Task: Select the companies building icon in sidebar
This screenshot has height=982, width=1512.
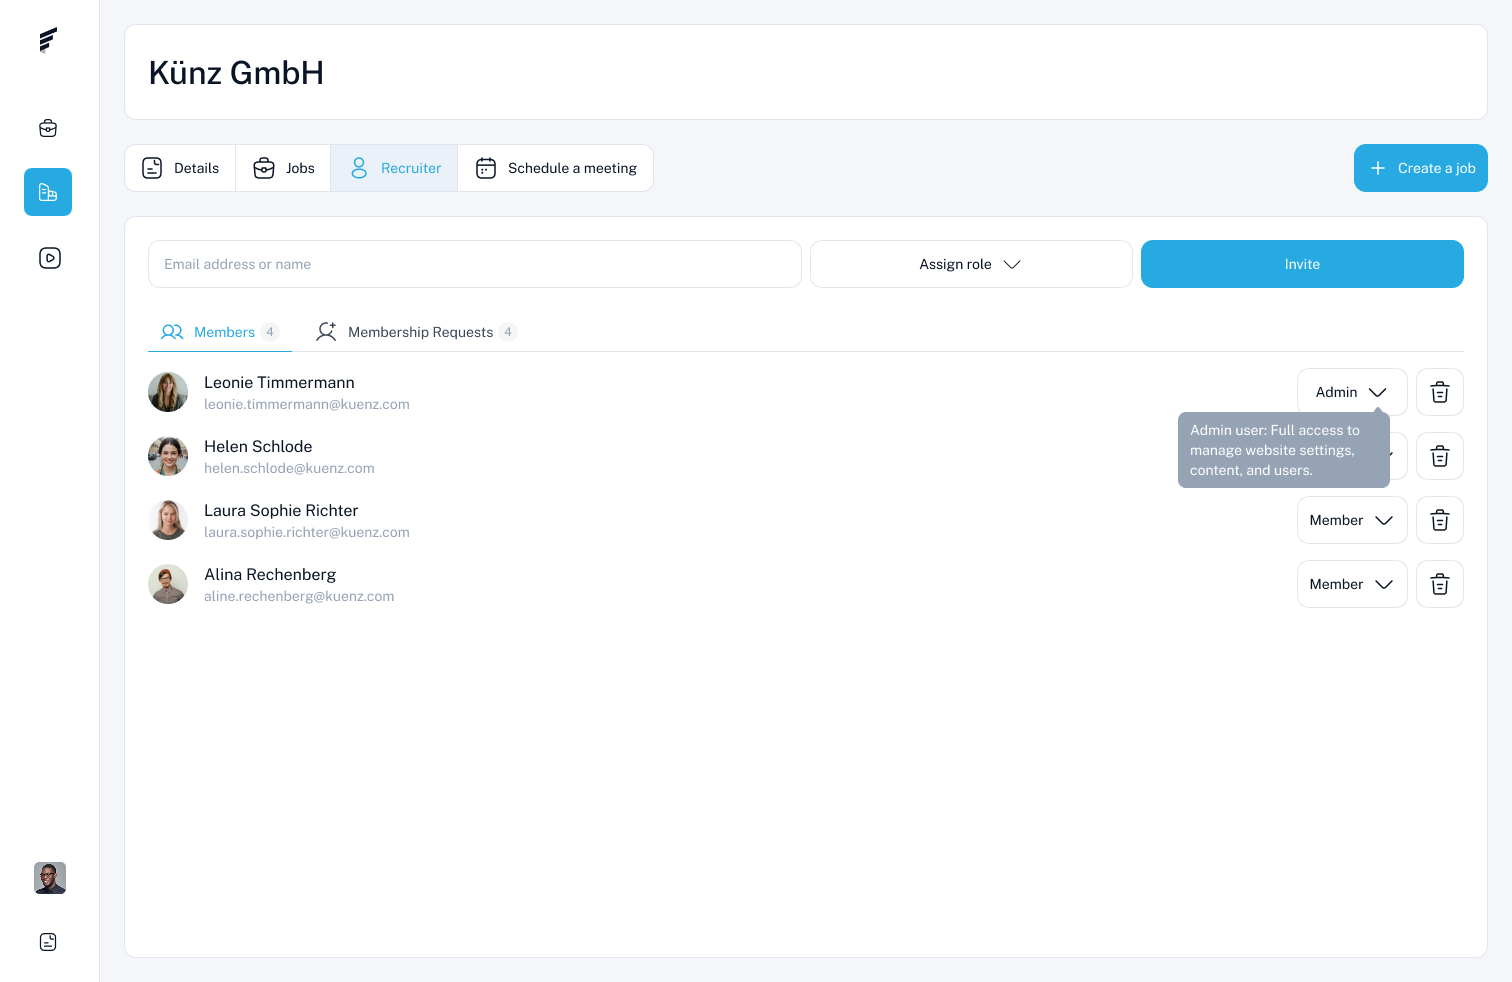Action: [x=48, y=192]
